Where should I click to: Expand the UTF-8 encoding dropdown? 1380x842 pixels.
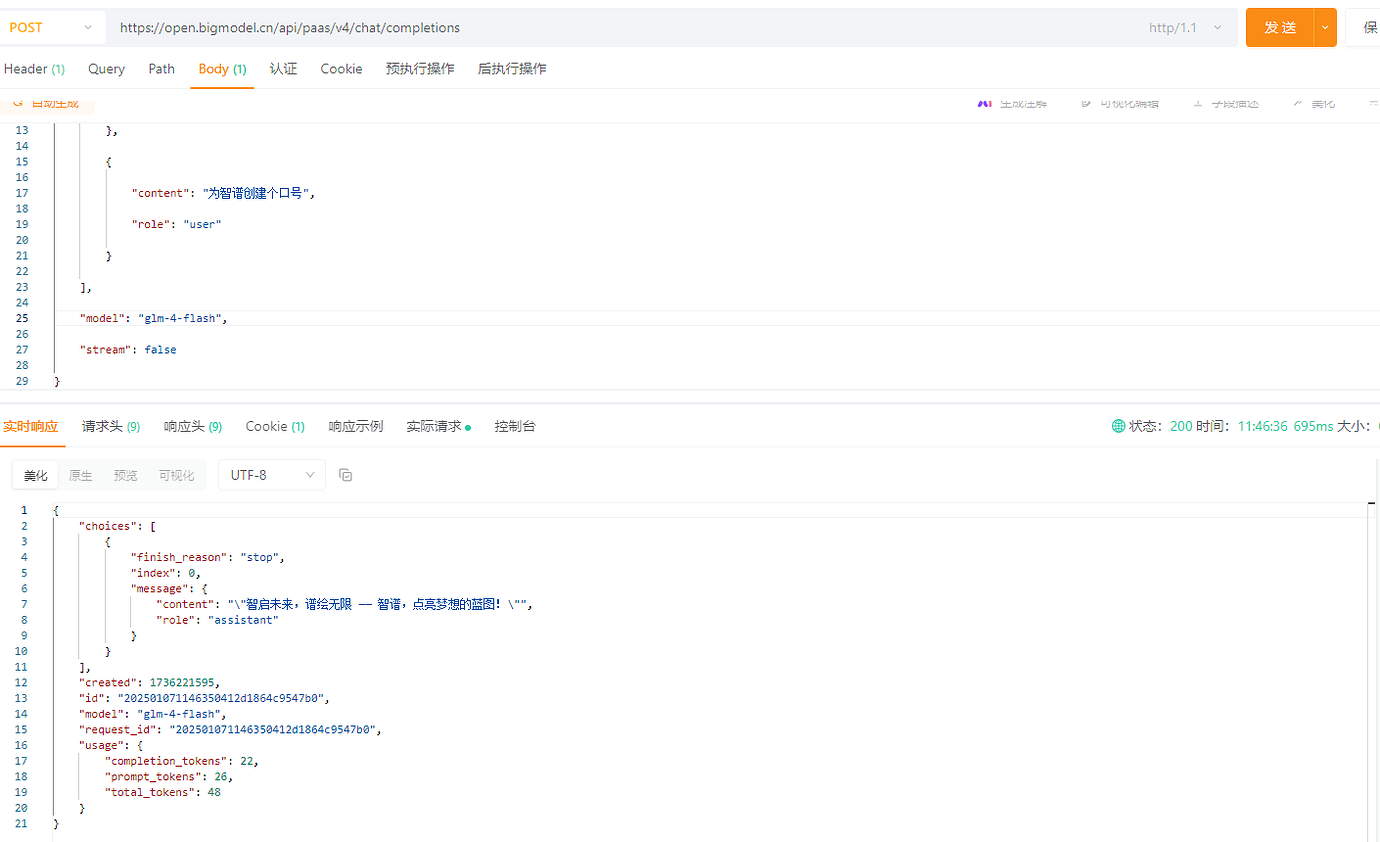pyautogui.click(x=272, y=475)
